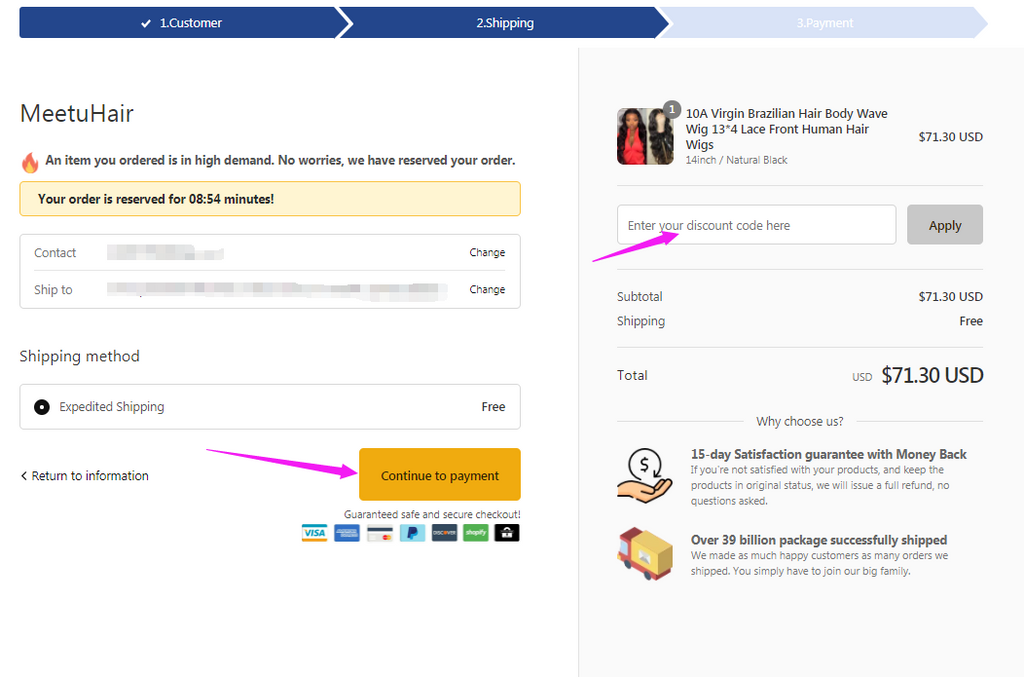1024x677 pixels.
Task: Click the Mastercard payment icon
Action: 379,533
